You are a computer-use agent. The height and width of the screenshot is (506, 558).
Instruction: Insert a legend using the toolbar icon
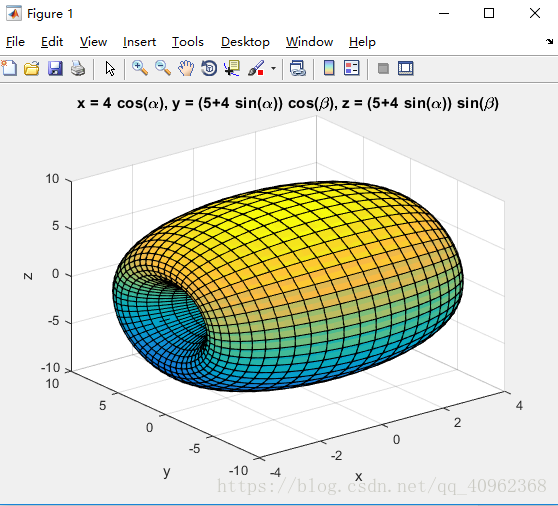click(352, 68)
